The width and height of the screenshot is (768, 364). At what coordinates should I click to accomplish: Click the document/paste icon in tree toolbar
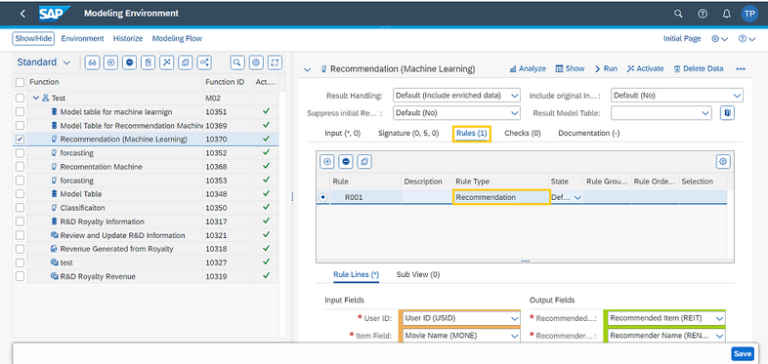point(148,62)
